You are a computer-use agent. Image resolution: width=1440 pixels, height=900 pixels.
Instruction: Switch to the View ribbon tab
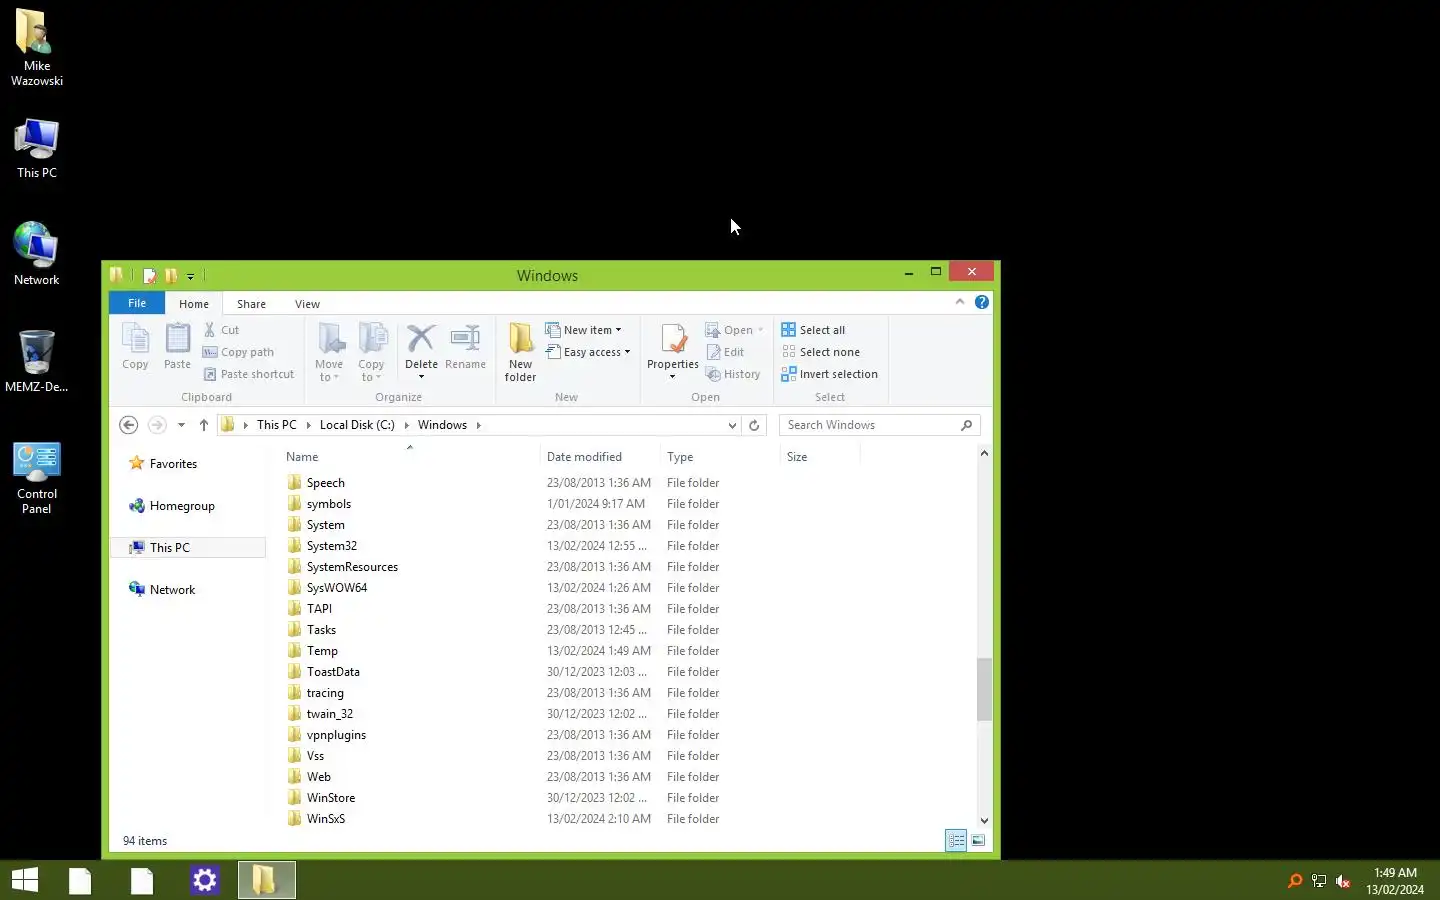pyautogui.click(x=307, y=304)
